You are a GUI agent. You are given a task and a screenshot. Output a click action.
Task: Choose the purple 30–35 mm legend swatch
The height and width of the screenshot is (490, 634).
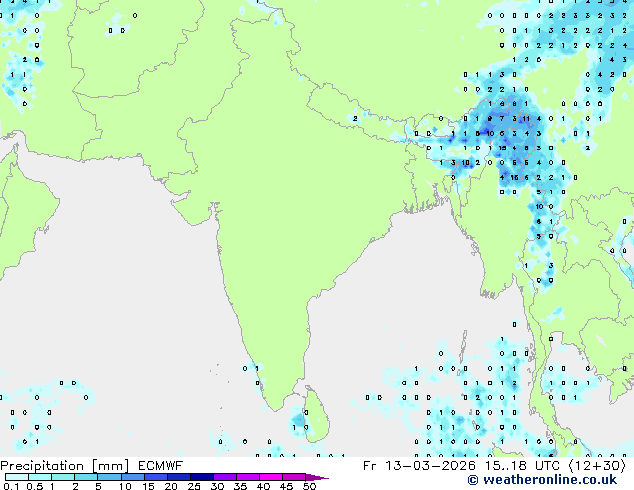point(225,477)
